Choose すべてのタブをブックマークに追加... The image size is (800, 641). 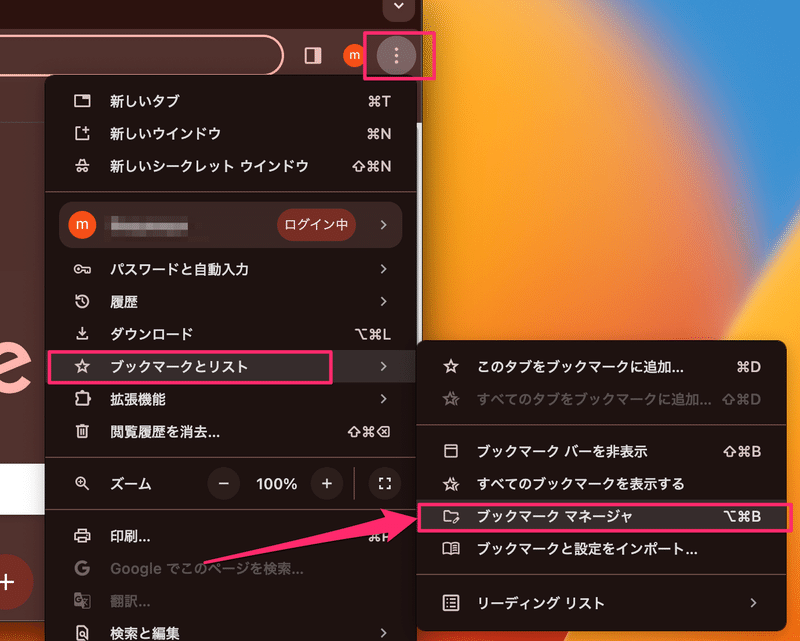click(x=602, y=399)
